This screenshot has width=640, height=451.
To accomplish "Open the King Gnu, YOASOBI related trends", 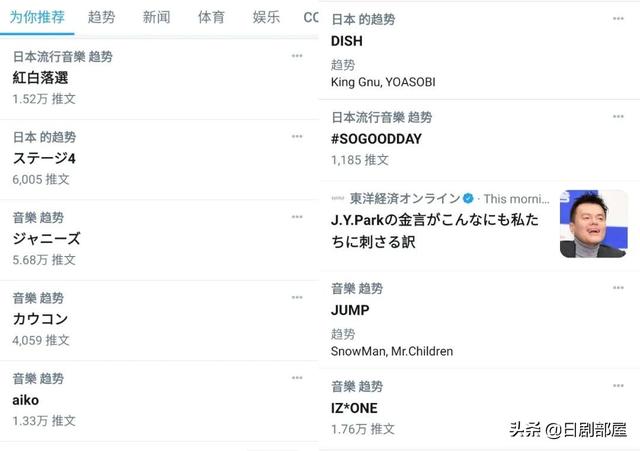I will (383, 82).
